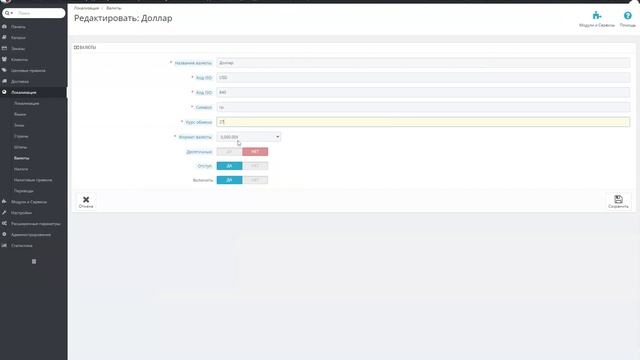
Task: Open the Налоги submenu item
Action: 21,169
